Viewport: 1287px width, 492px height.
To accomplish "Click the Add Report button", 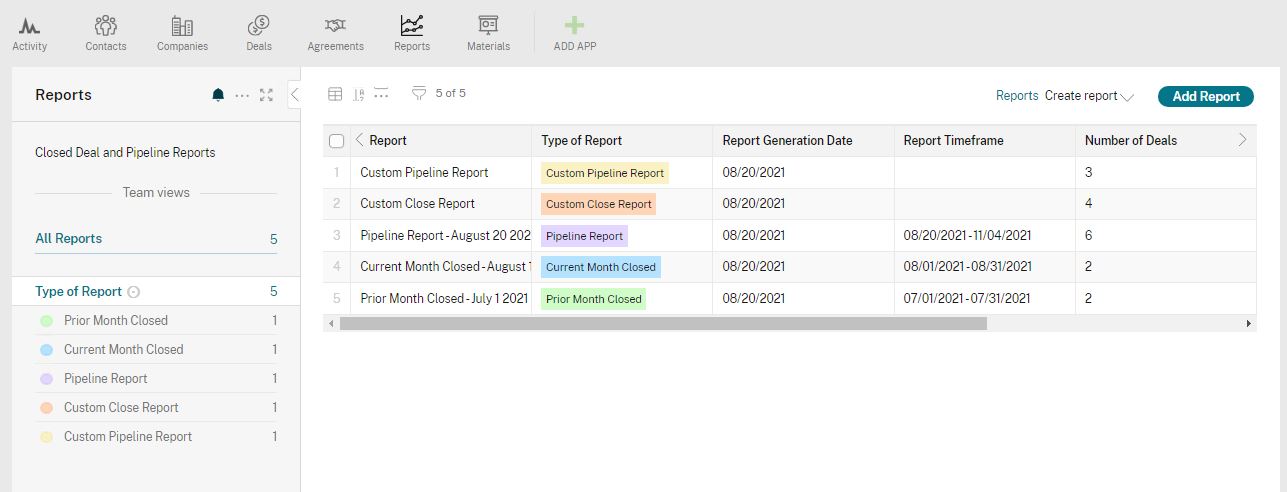I will [1205, 96].
